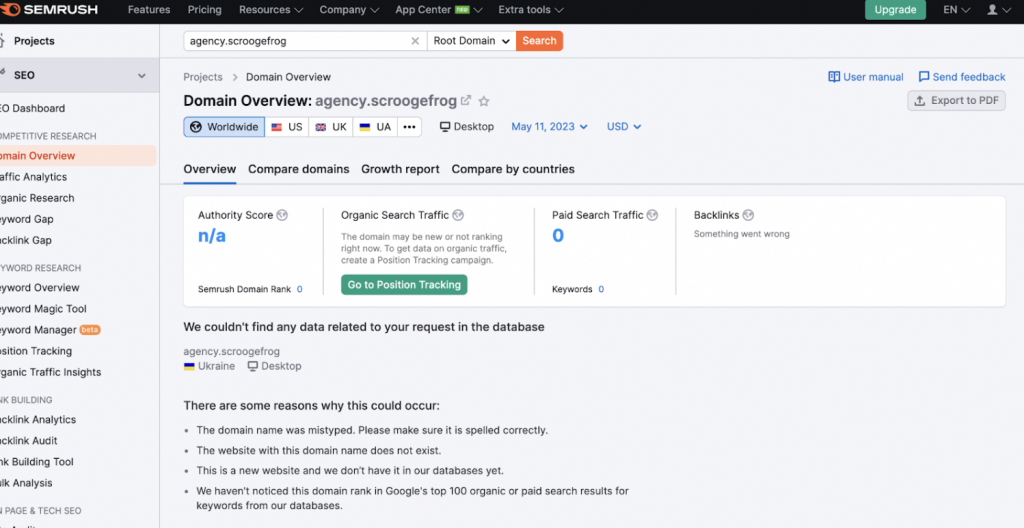Click the info icon next to Organic Search Traffic
1024x528 pixels.
coord(458,215)
